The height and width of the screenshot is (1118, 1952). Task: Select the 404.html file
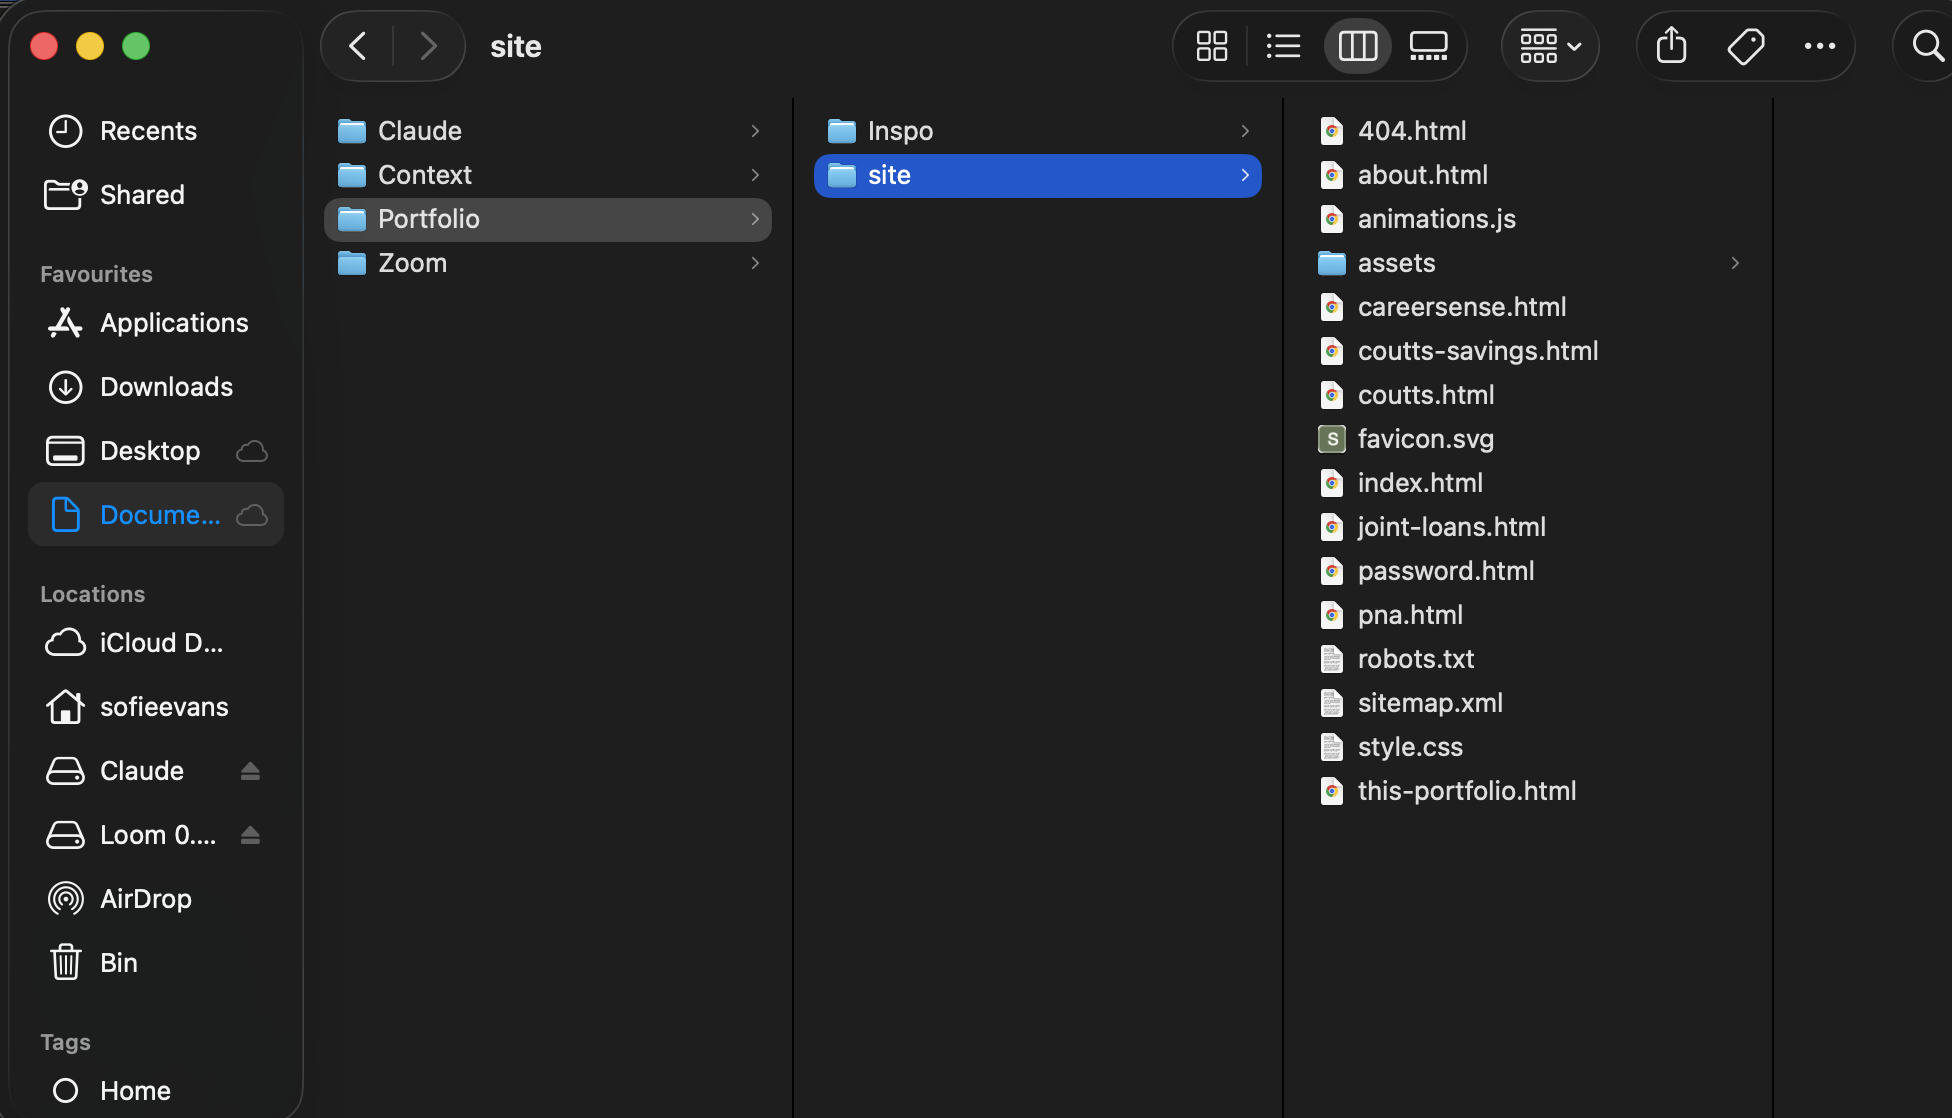coord(1527,131)
